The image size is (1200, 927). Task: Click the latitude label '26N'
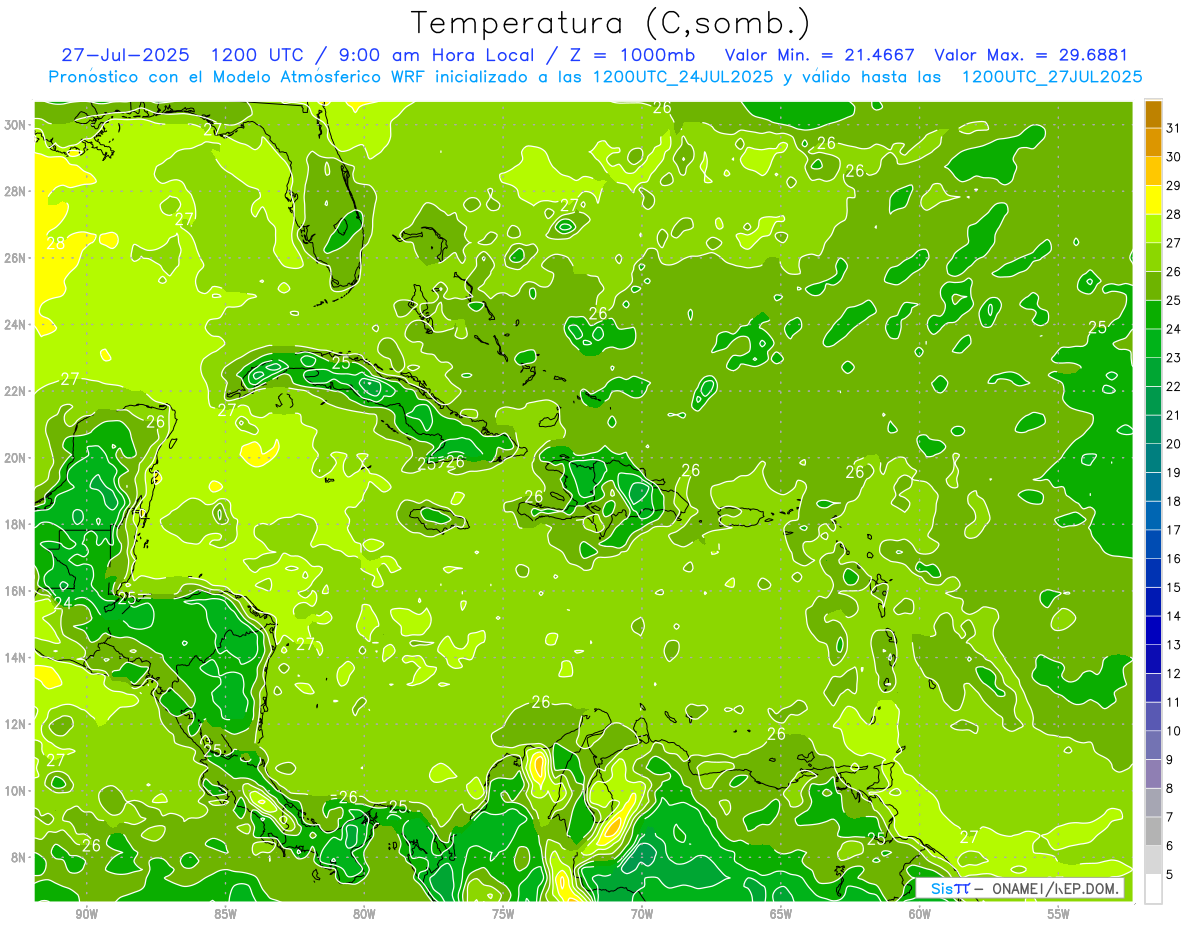[15, 258]
